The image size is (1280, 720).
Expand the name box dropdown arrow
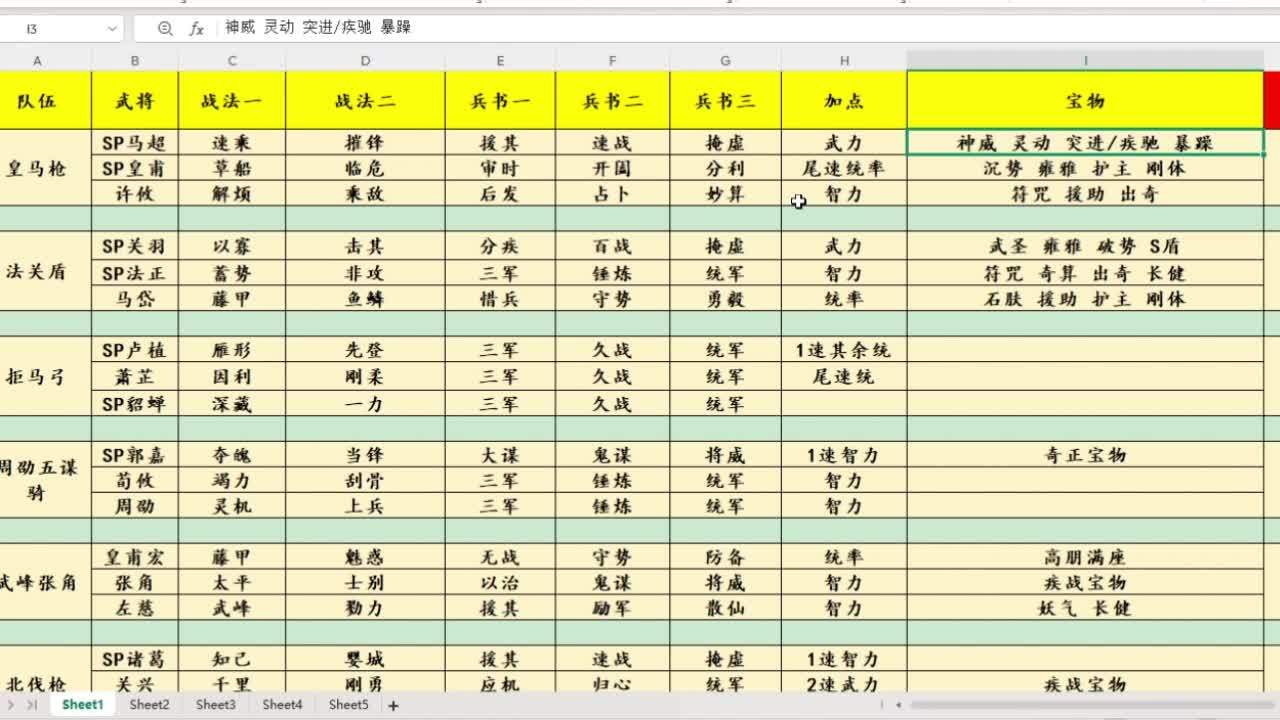(111, 29)
